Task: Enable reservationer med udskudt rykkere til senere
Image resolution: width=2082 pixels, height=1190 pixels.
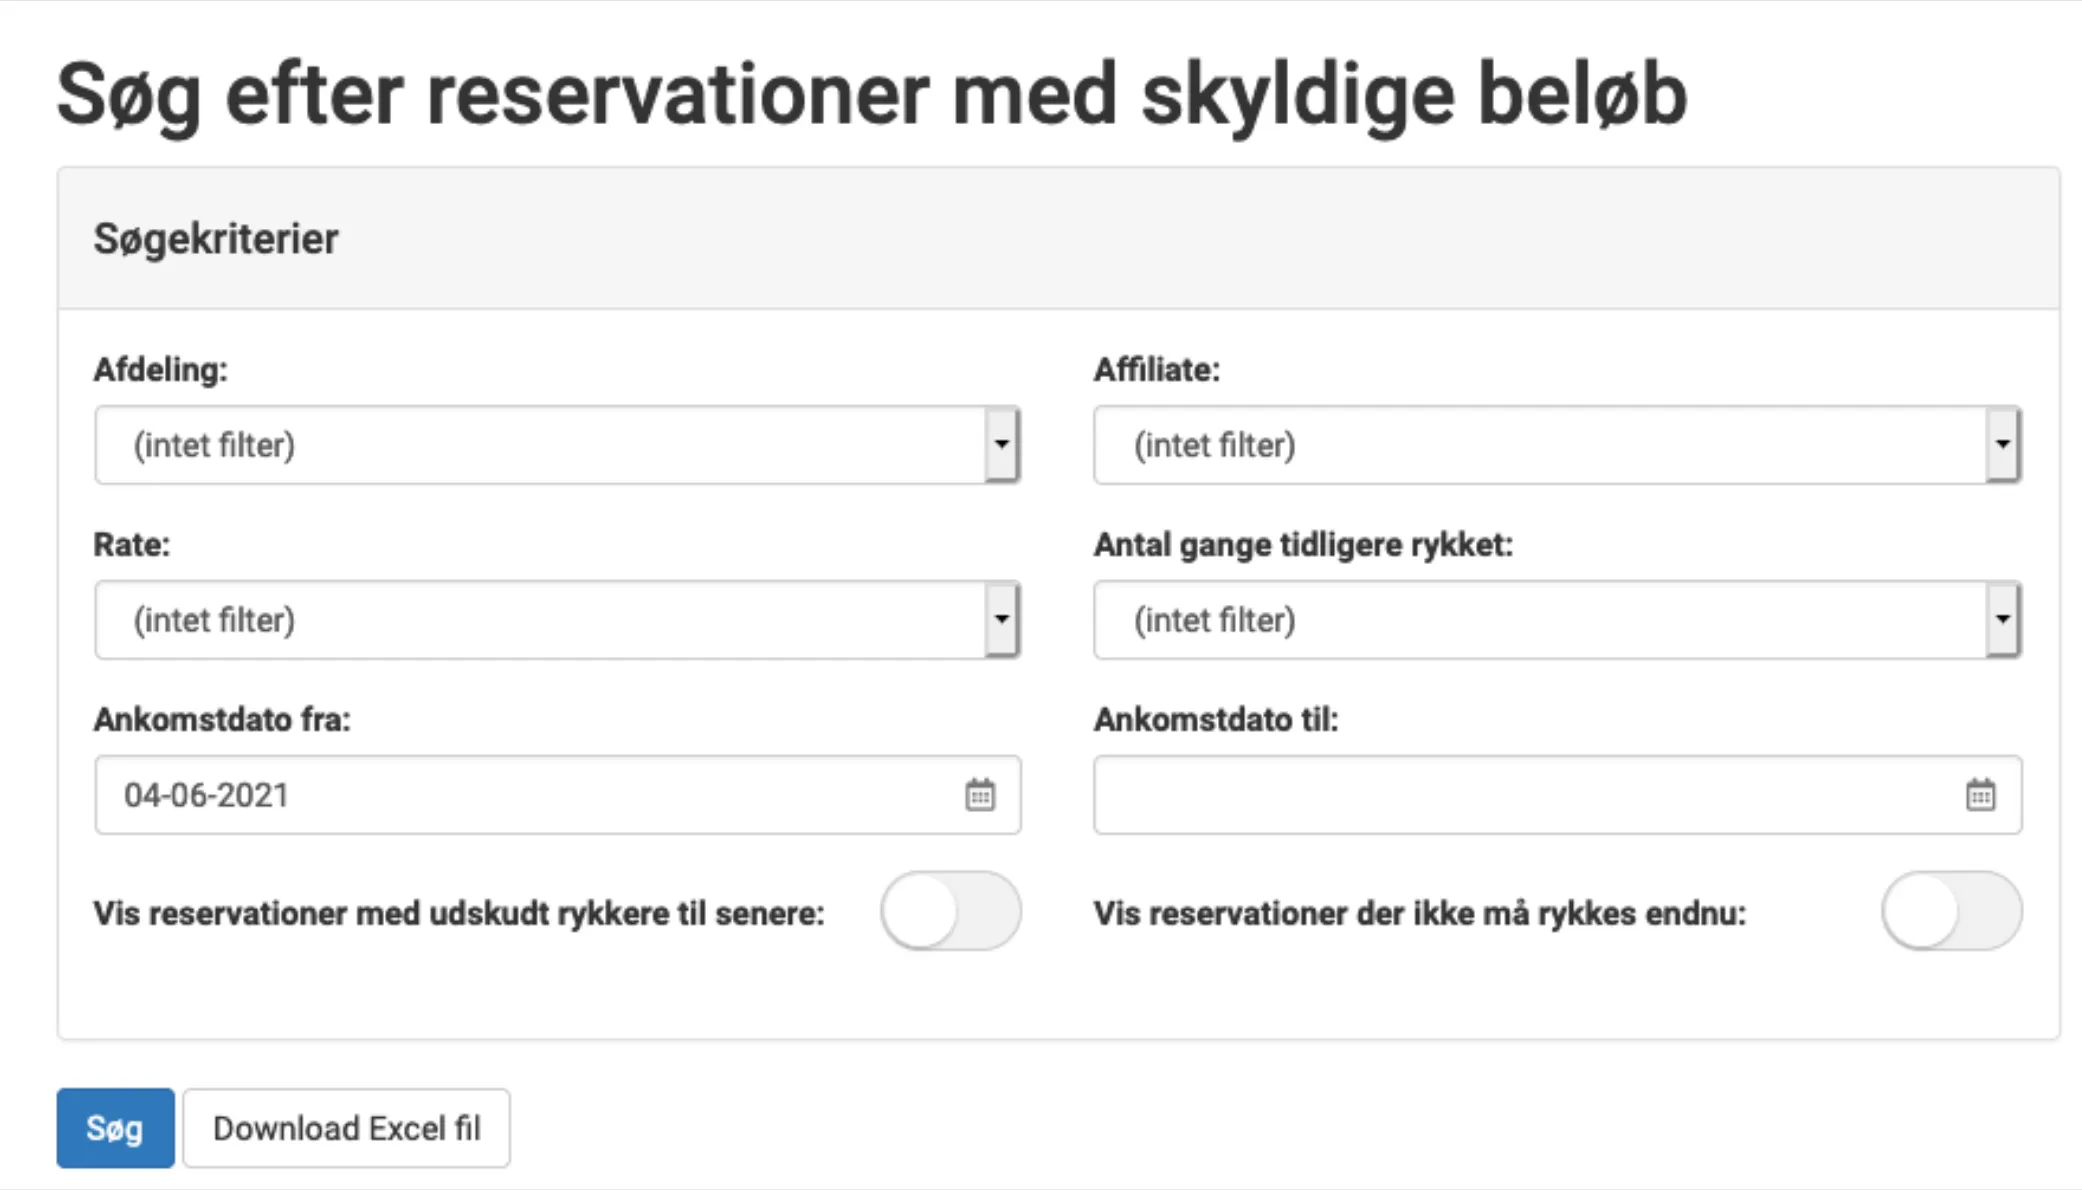Action: coord(950,911)
